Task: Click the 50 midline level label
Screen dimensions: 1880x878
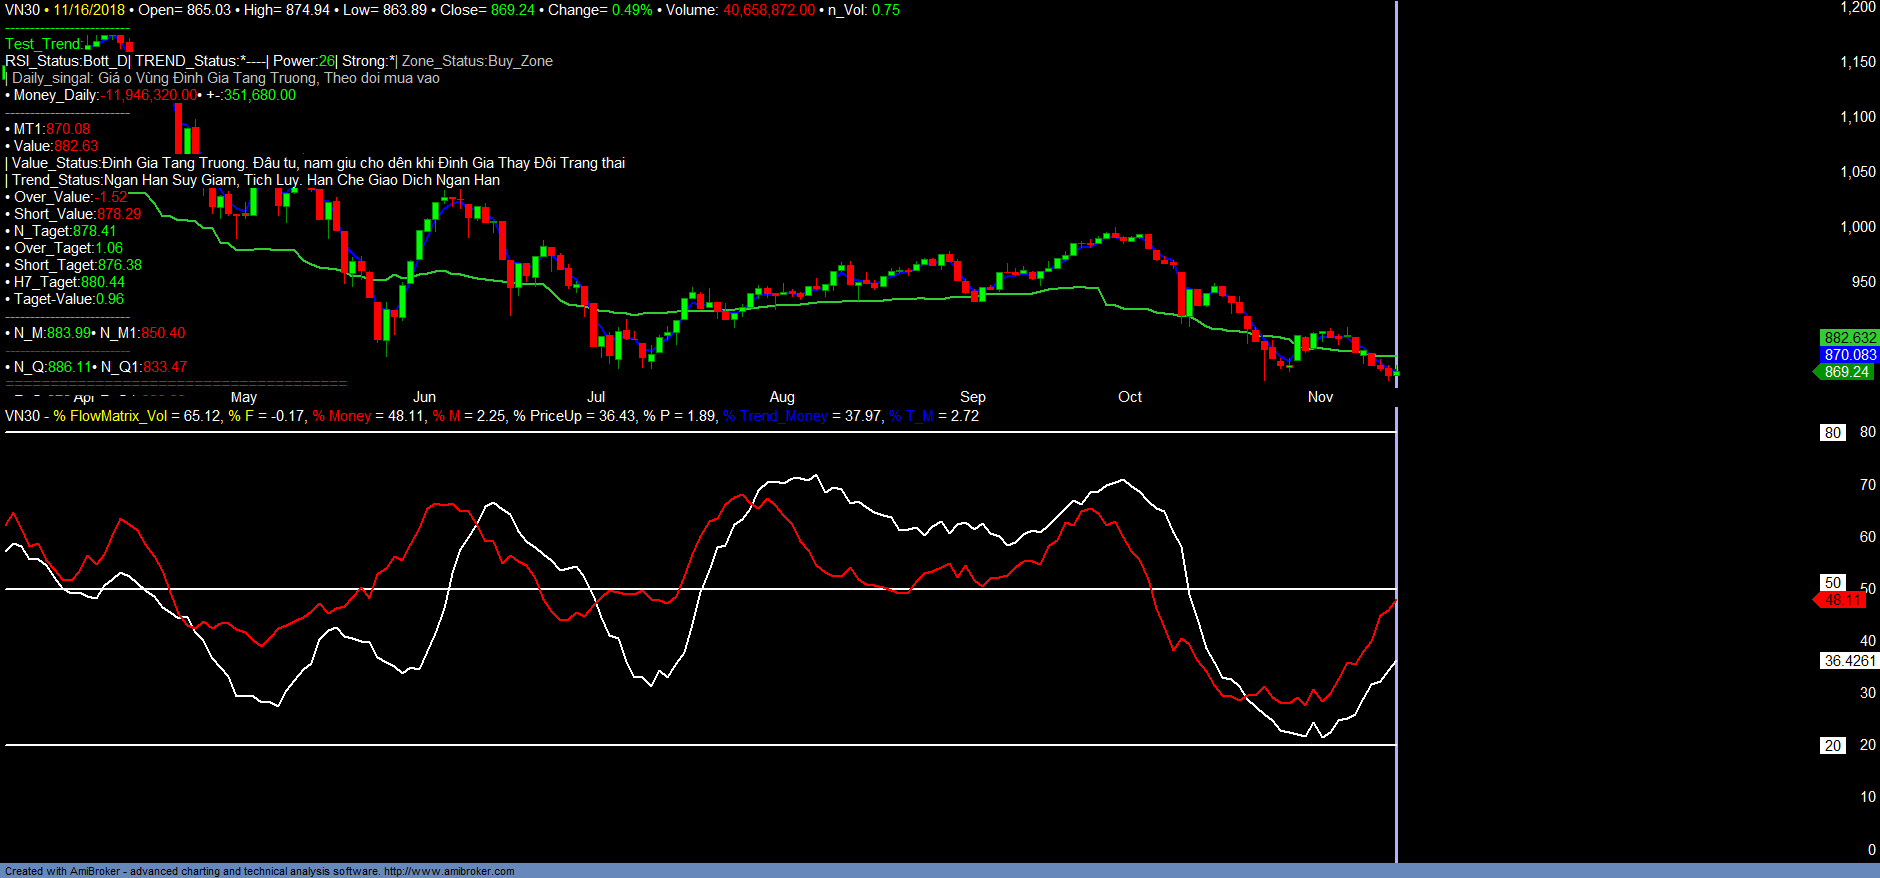Action: coord(1832,583)
